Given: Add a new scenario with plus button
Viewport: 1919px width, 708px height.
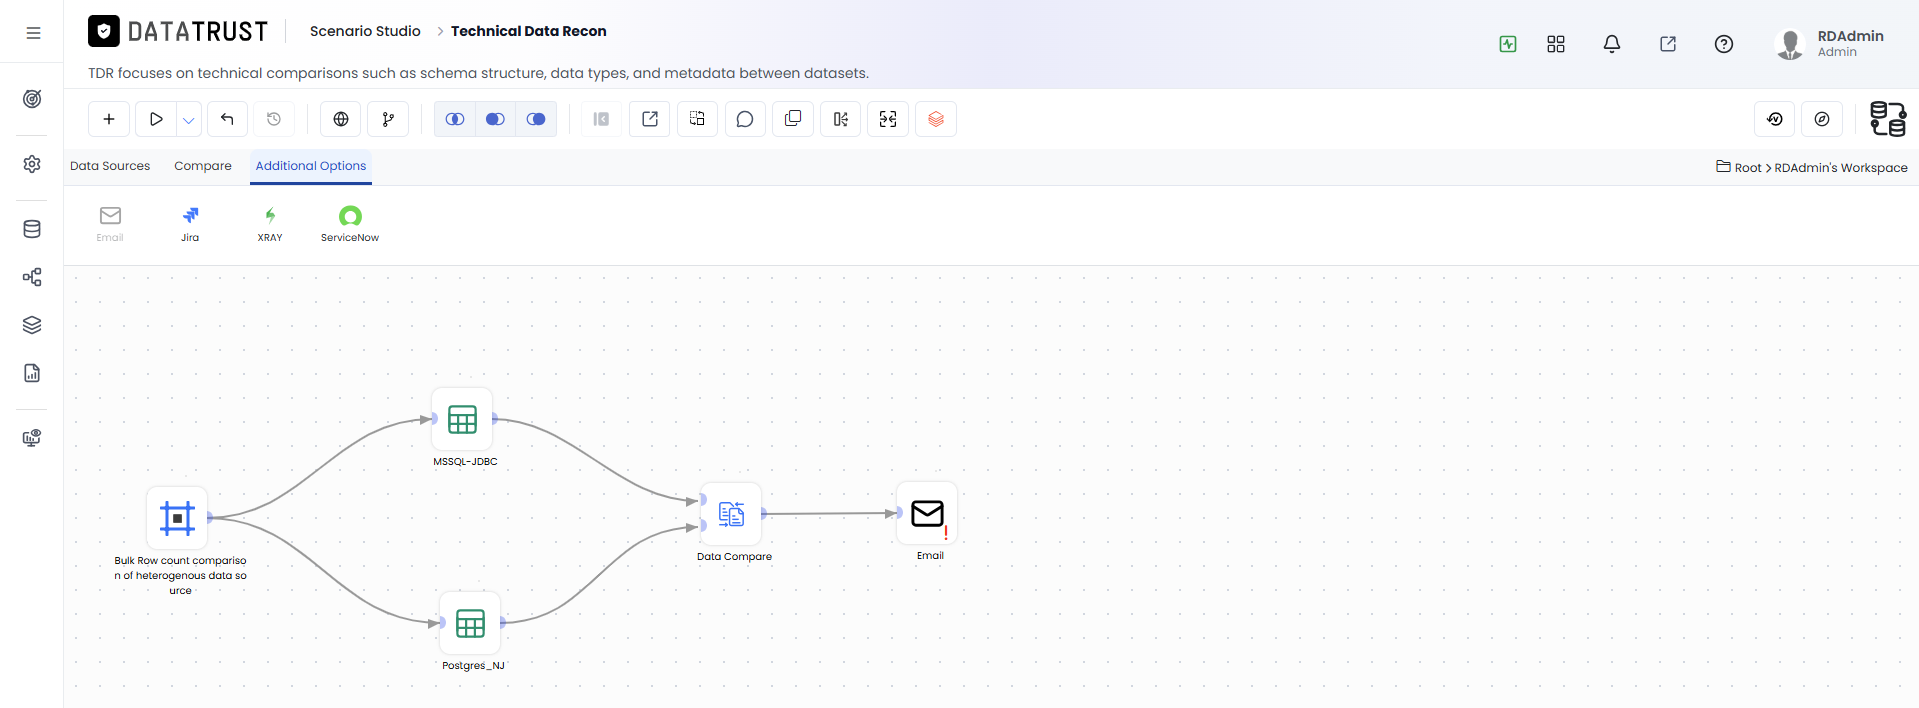Looking at the screenshot, I should [x=109, y=119].
